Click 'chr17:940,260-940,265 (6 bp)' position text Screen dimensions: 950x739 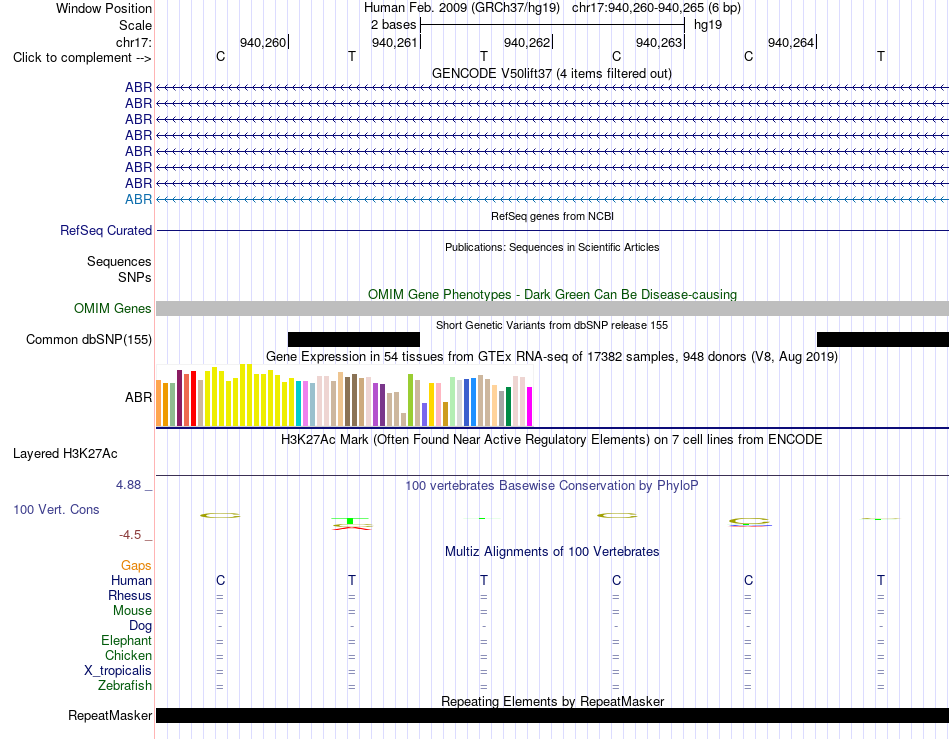656,8
